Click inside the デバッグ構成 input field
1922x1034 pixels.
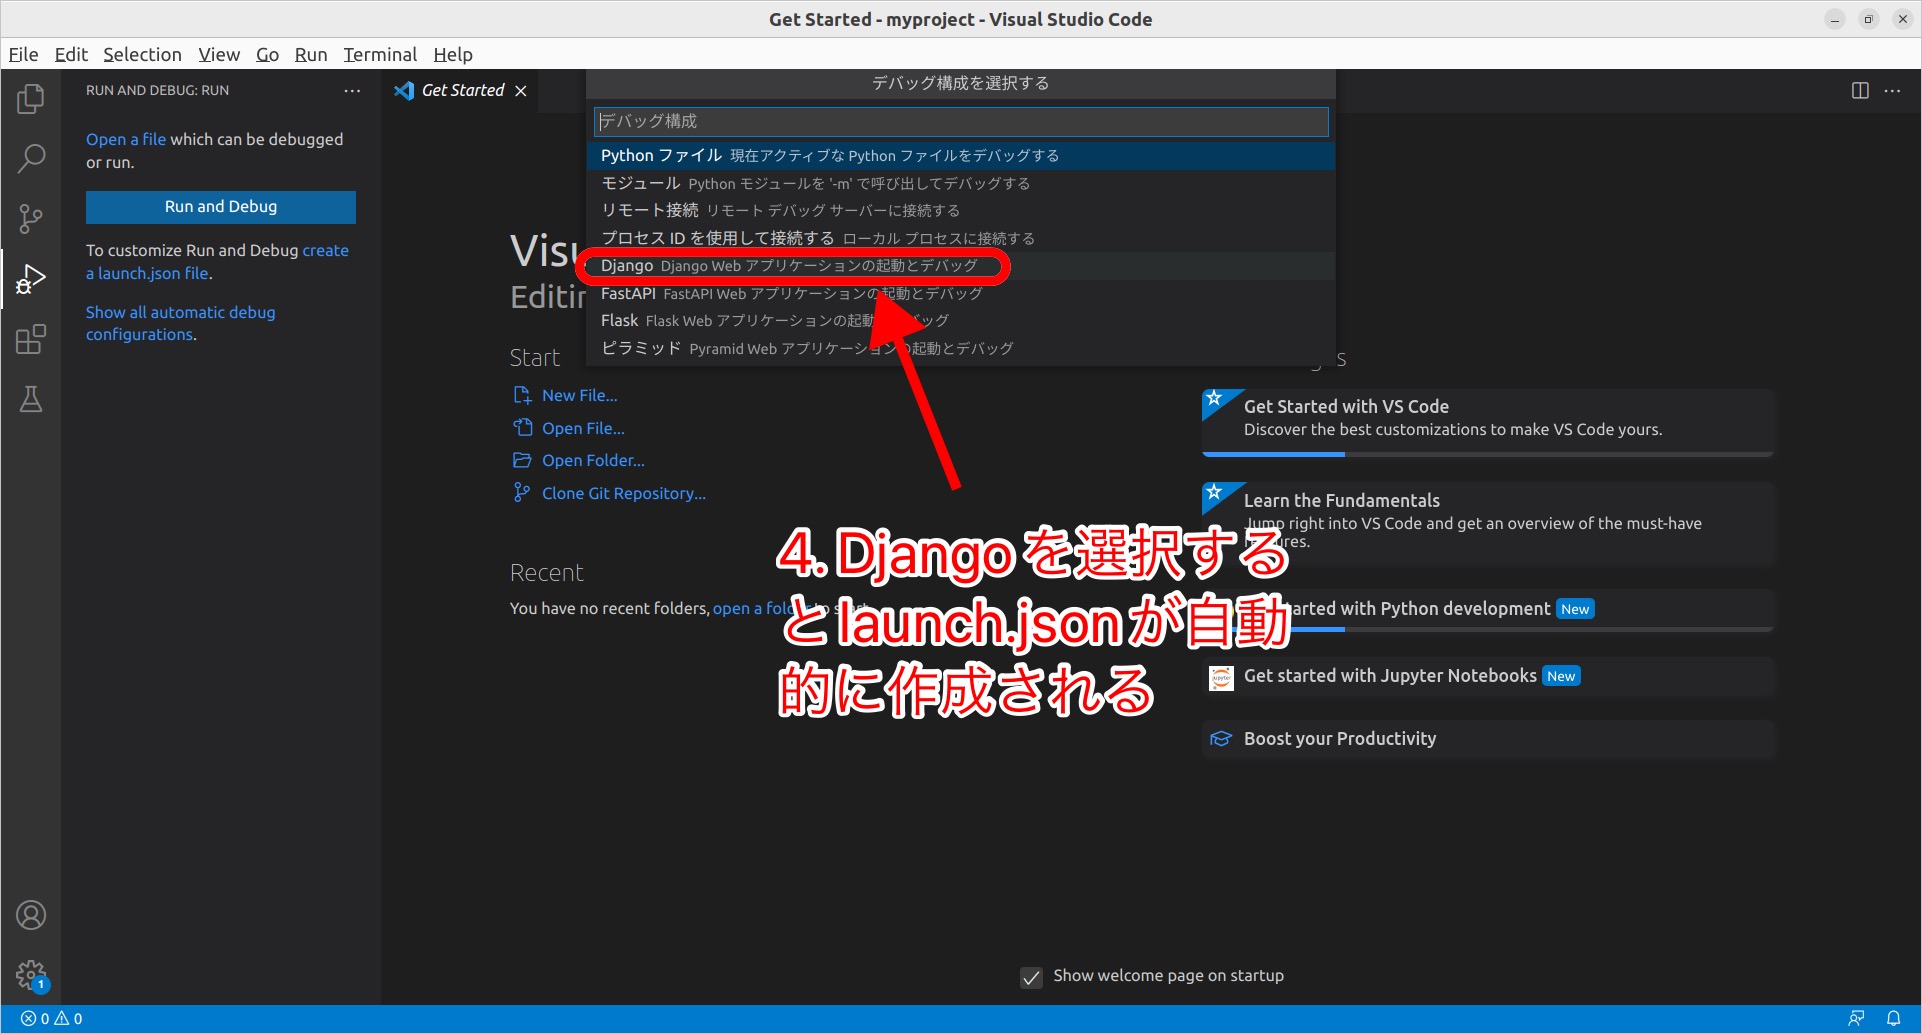click(x=960, y=121)
